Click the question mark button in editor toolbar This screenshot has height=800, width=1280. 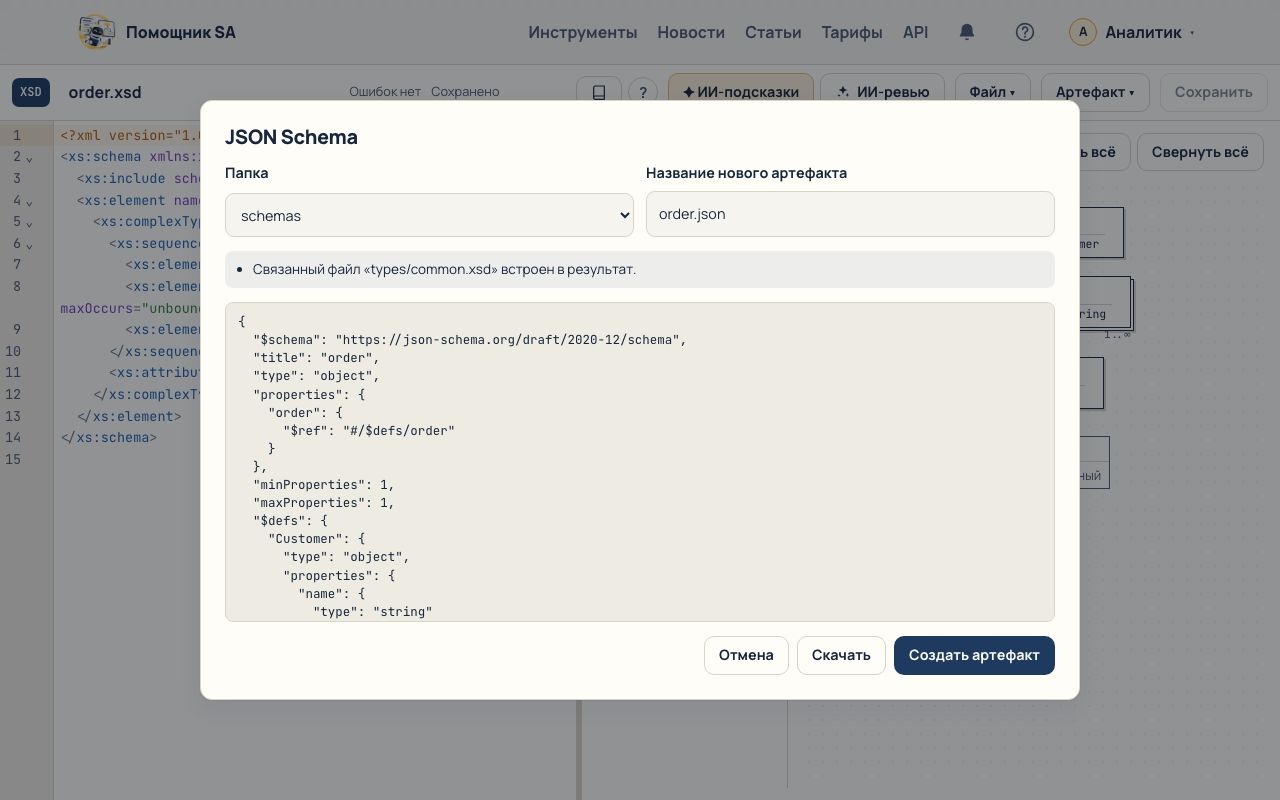643,92
